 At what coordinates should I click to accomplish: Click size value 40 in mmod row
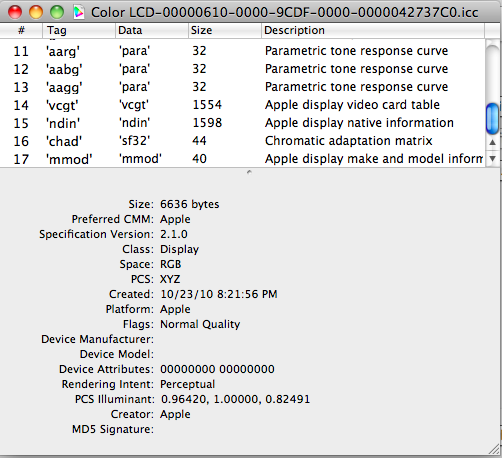[x=199, y=159]
